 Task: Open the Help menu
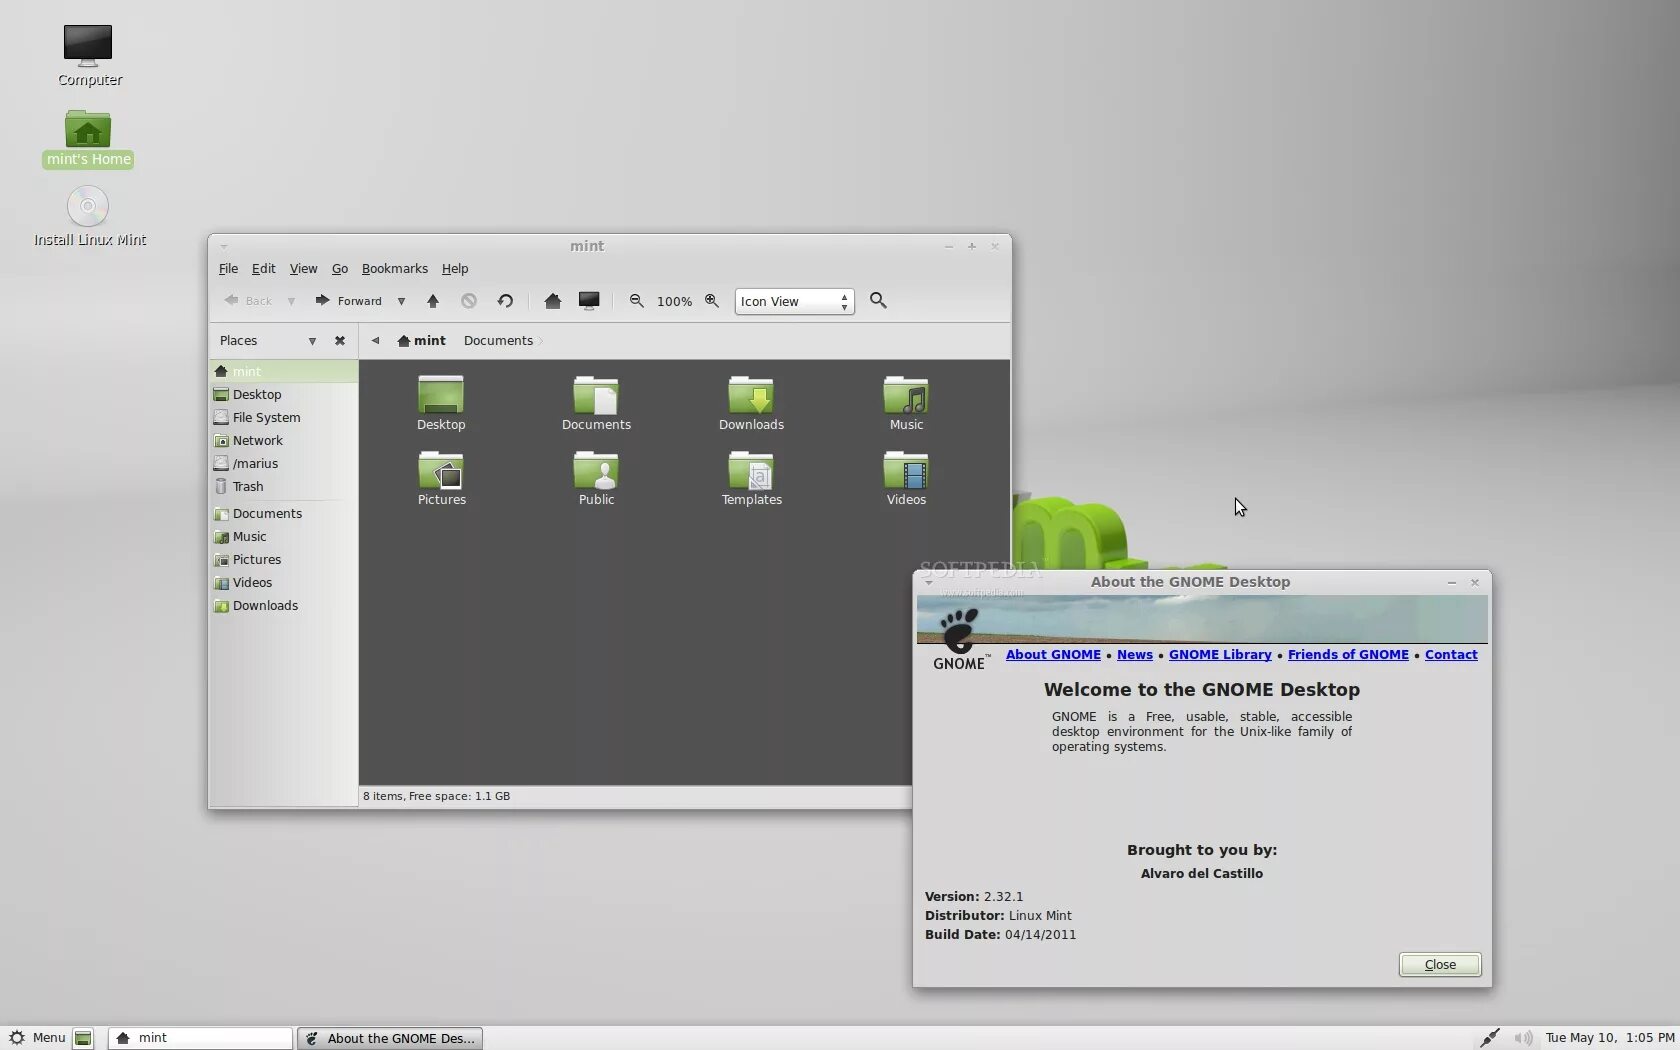pos(455,269)
